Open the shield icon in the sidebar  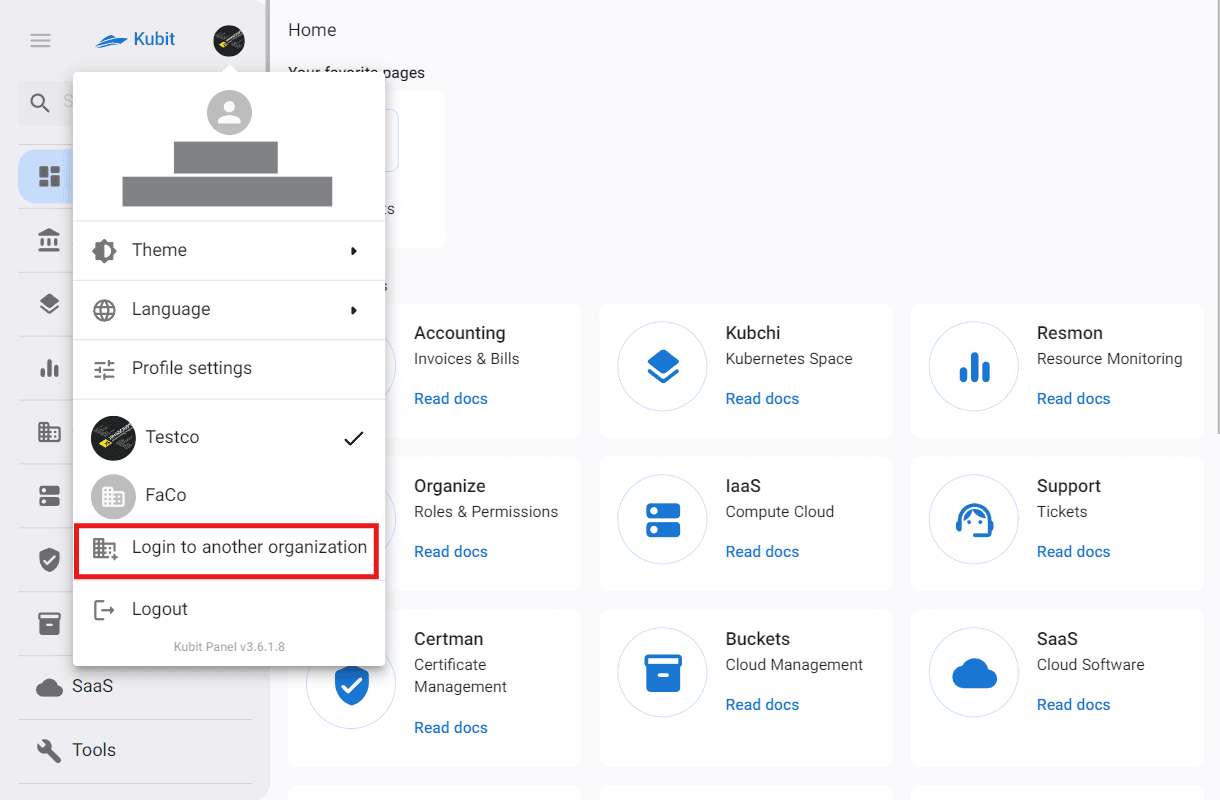coord(49,560)
